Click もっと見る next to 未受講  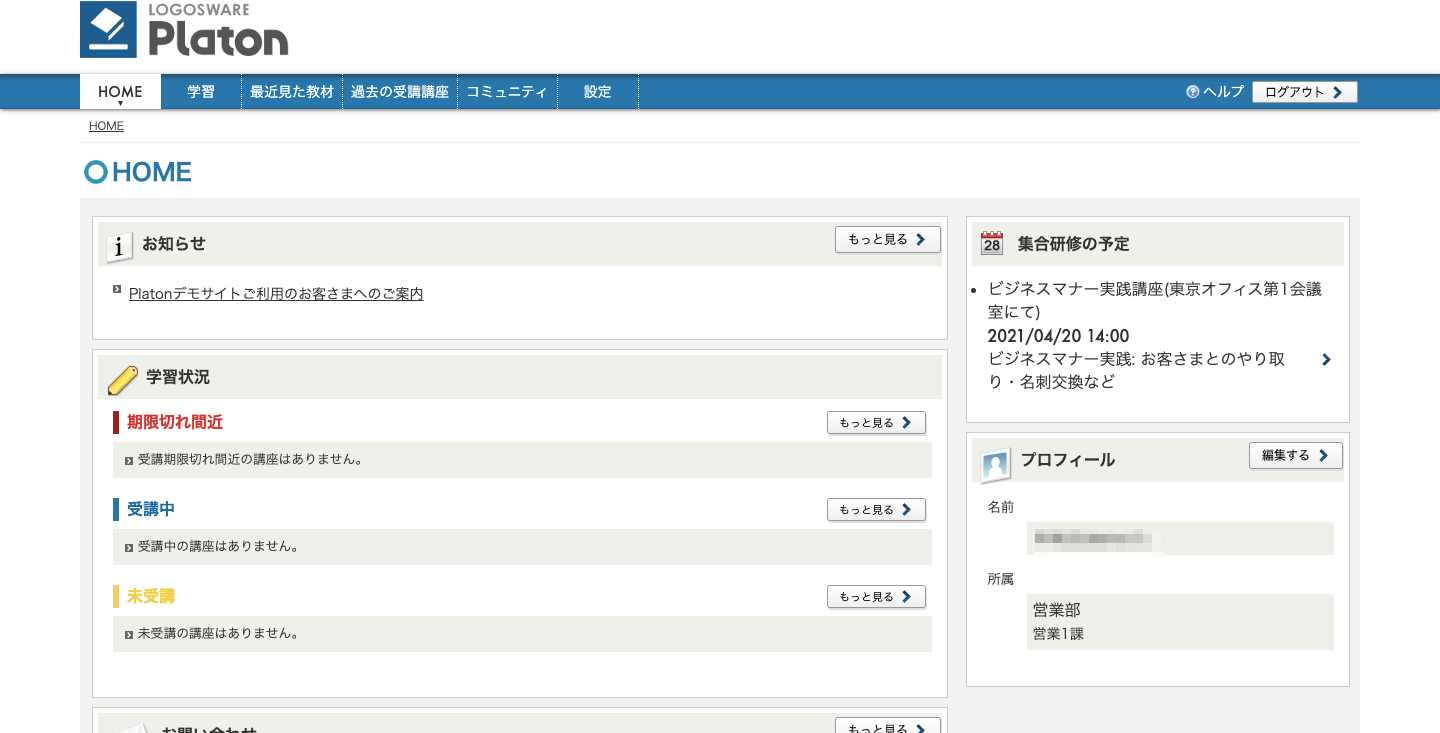pos(876,596)
